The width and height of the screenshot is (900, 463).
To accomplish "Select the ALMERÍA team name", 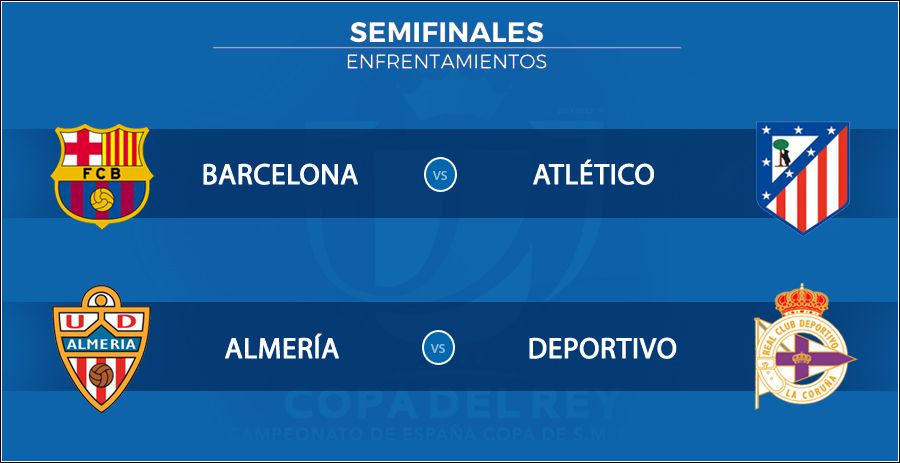I will 282,348.
